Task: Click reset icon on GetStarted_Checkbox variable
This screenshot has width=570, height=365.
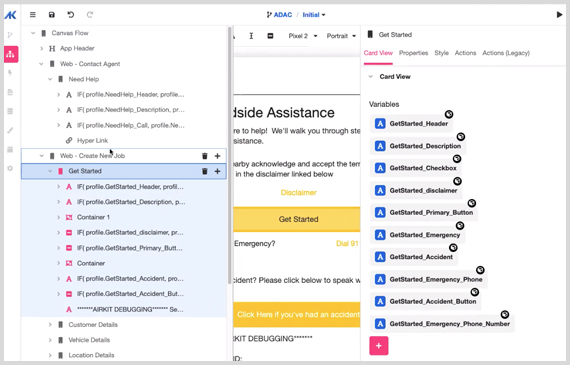Action: tap(457, 159)
